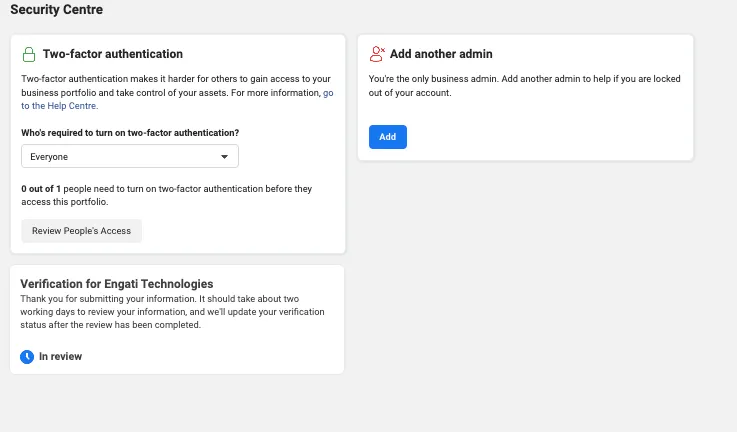Click the Verification for Engati Technologies heading
This screenshot has width=737, height=432.
click(117, 284)
